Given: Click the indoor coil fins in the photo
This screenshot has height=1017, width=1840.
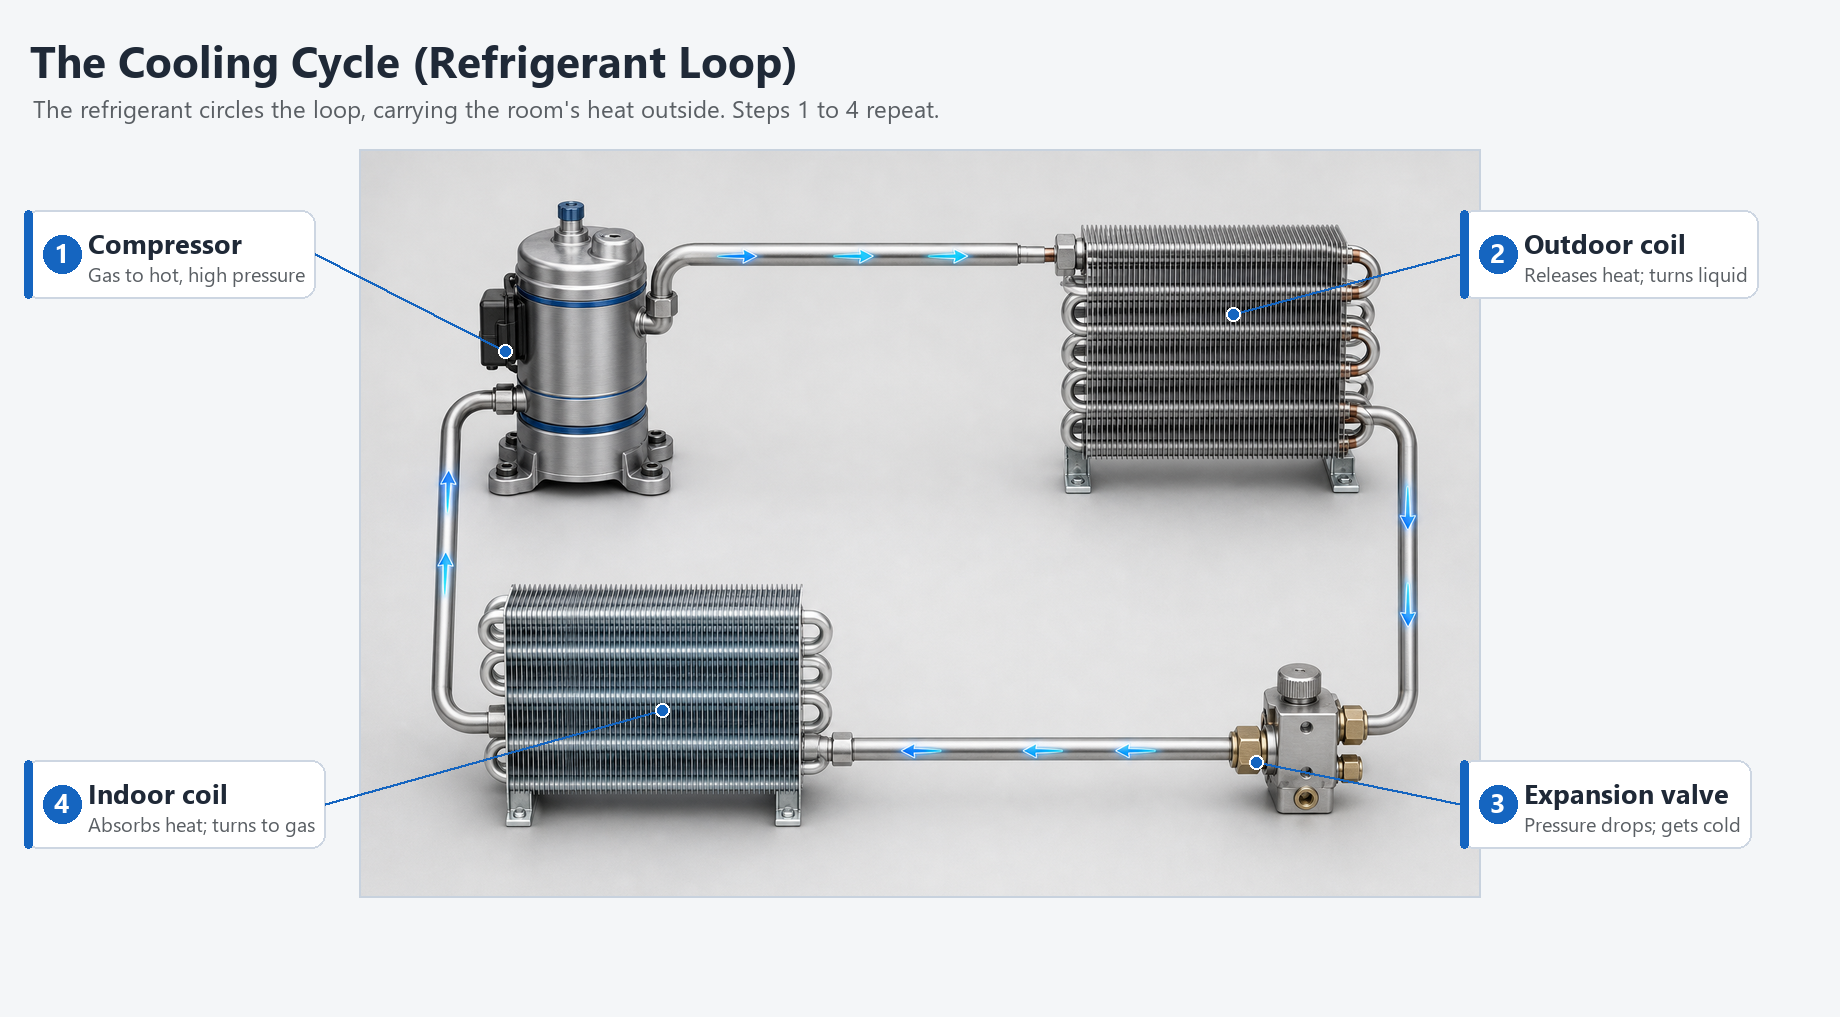Looking at the screenshot, I should (655, 690).
